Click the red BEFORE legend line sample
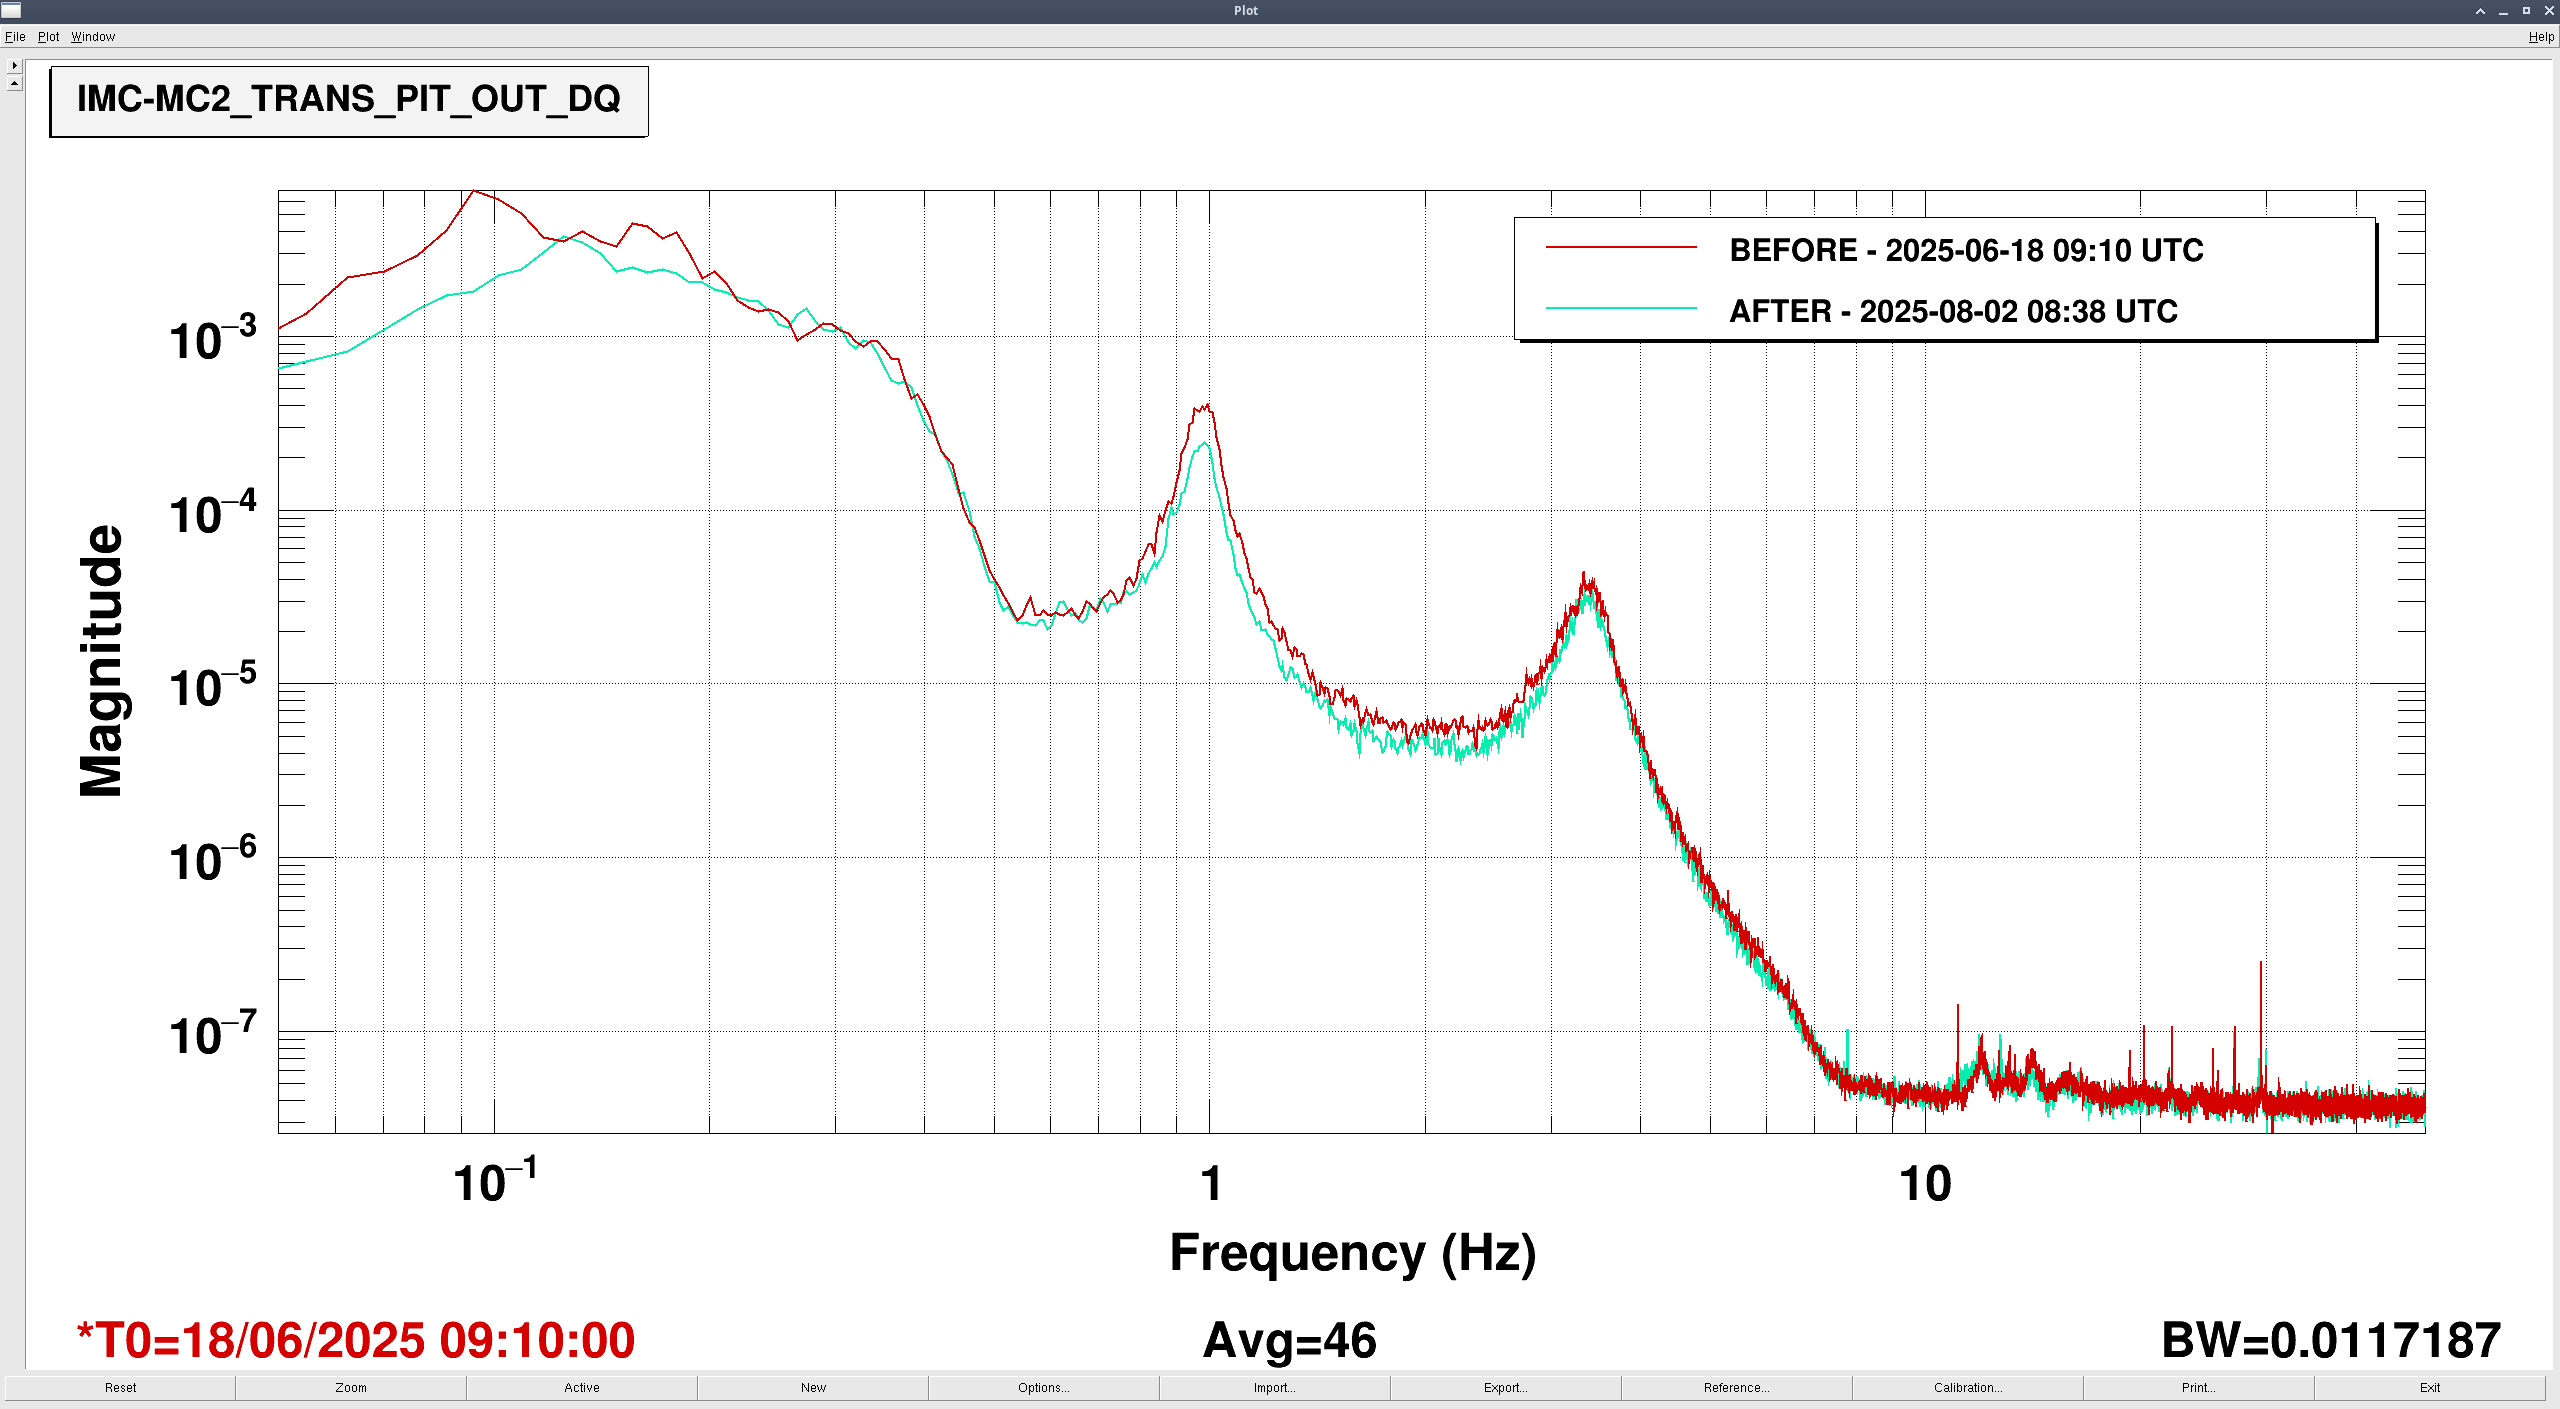2560x1409 pixels. click(1621, 247)
